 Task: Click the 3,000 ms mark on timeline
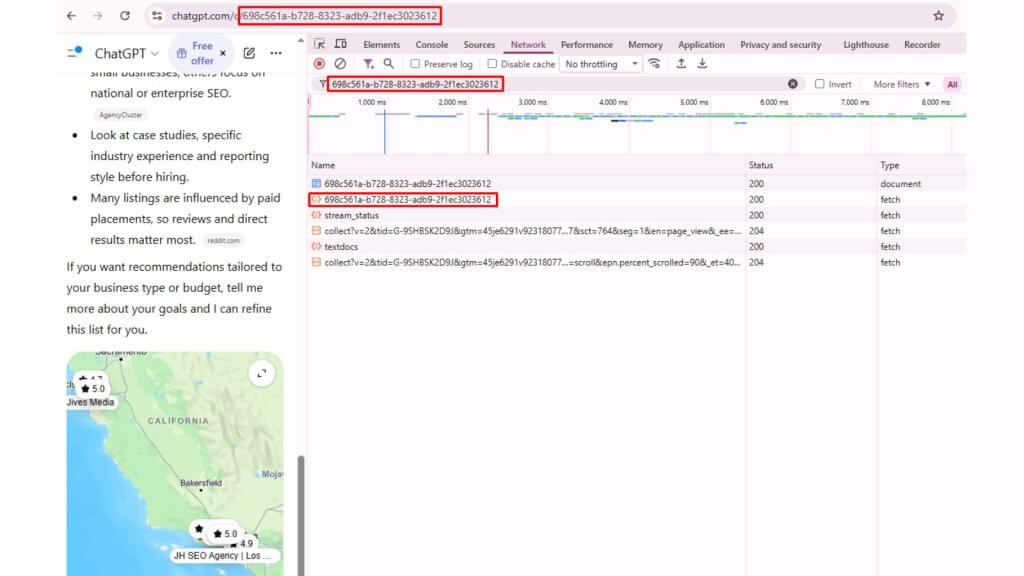click(532, 103)
